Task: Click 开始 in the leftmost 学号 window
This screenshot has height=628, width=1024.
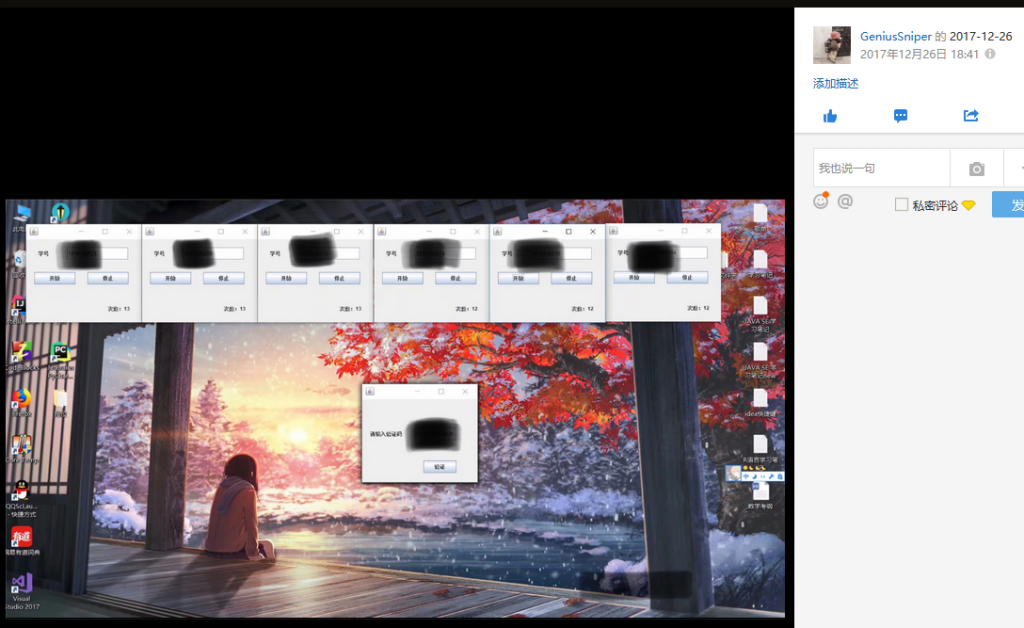Action: [55, 278]
